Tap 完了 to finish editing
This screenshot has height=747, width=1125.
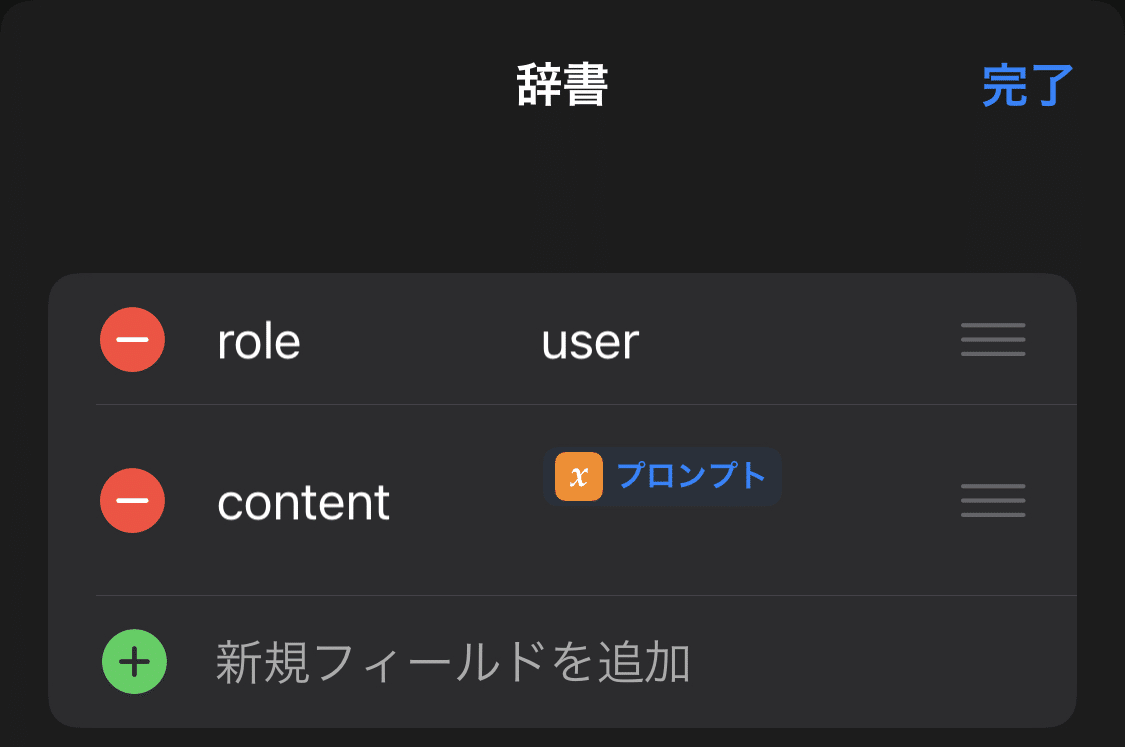pyautogui.click(x=1027, y=85)
